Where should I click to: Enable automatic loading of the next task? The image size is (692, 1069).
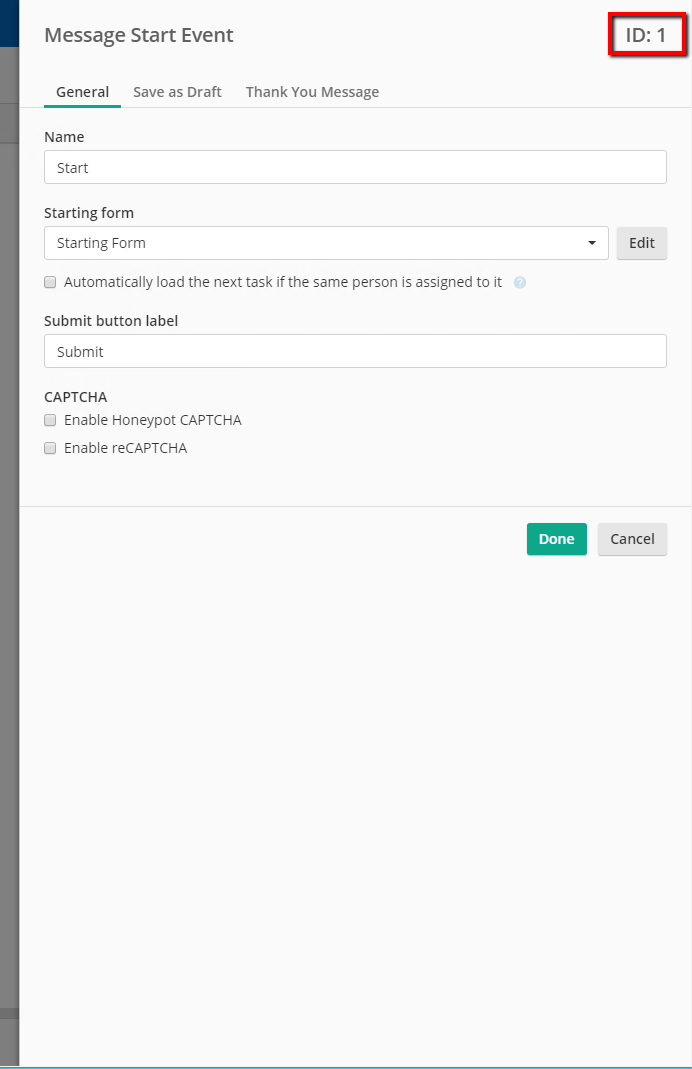(50, 282)
